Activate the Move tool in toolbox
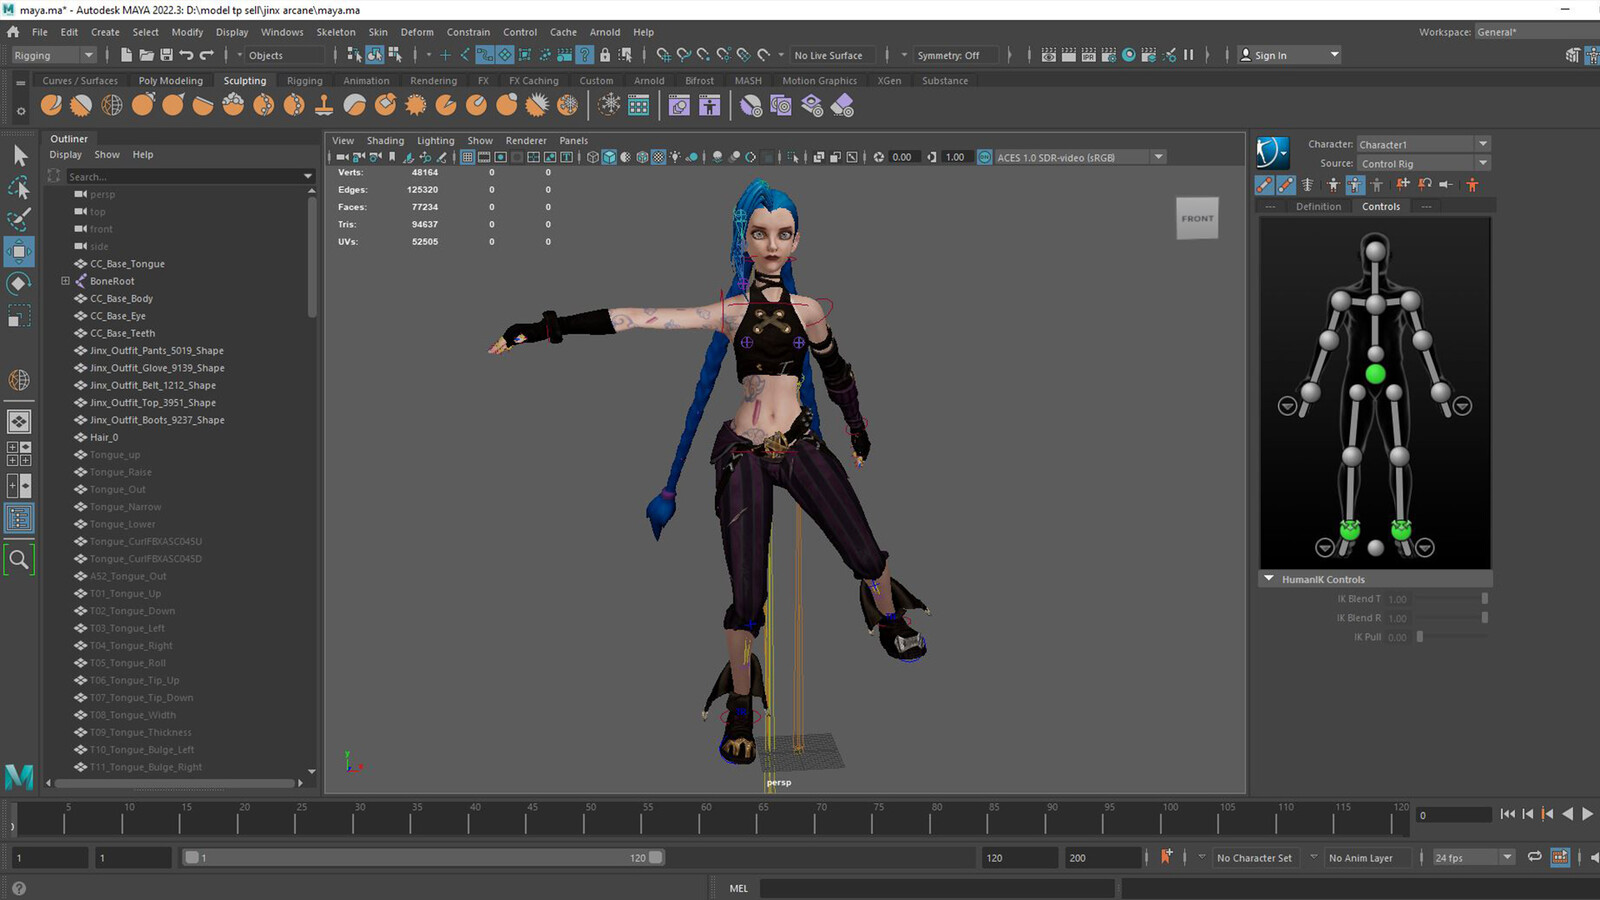Viewport: 1600px width, 900px height. click(x=19, y=251)
